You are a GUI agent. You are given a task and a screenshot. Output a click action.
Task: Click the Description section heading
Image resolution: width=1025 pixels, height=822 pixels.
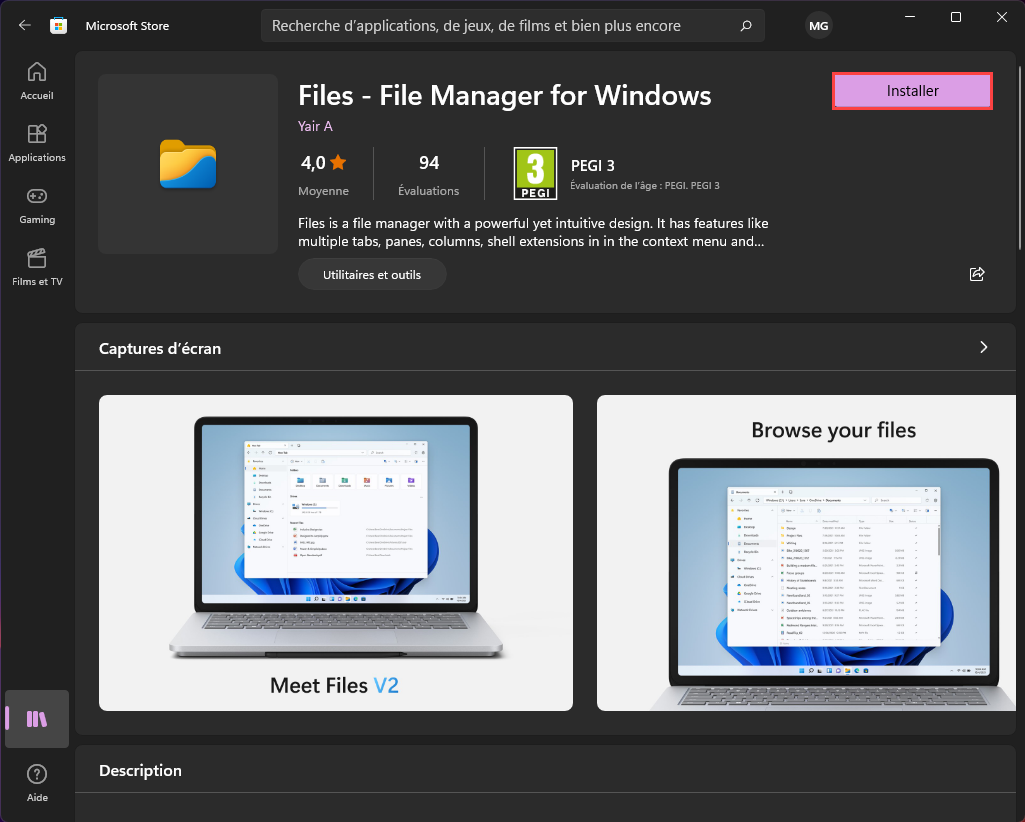point(141,770)
